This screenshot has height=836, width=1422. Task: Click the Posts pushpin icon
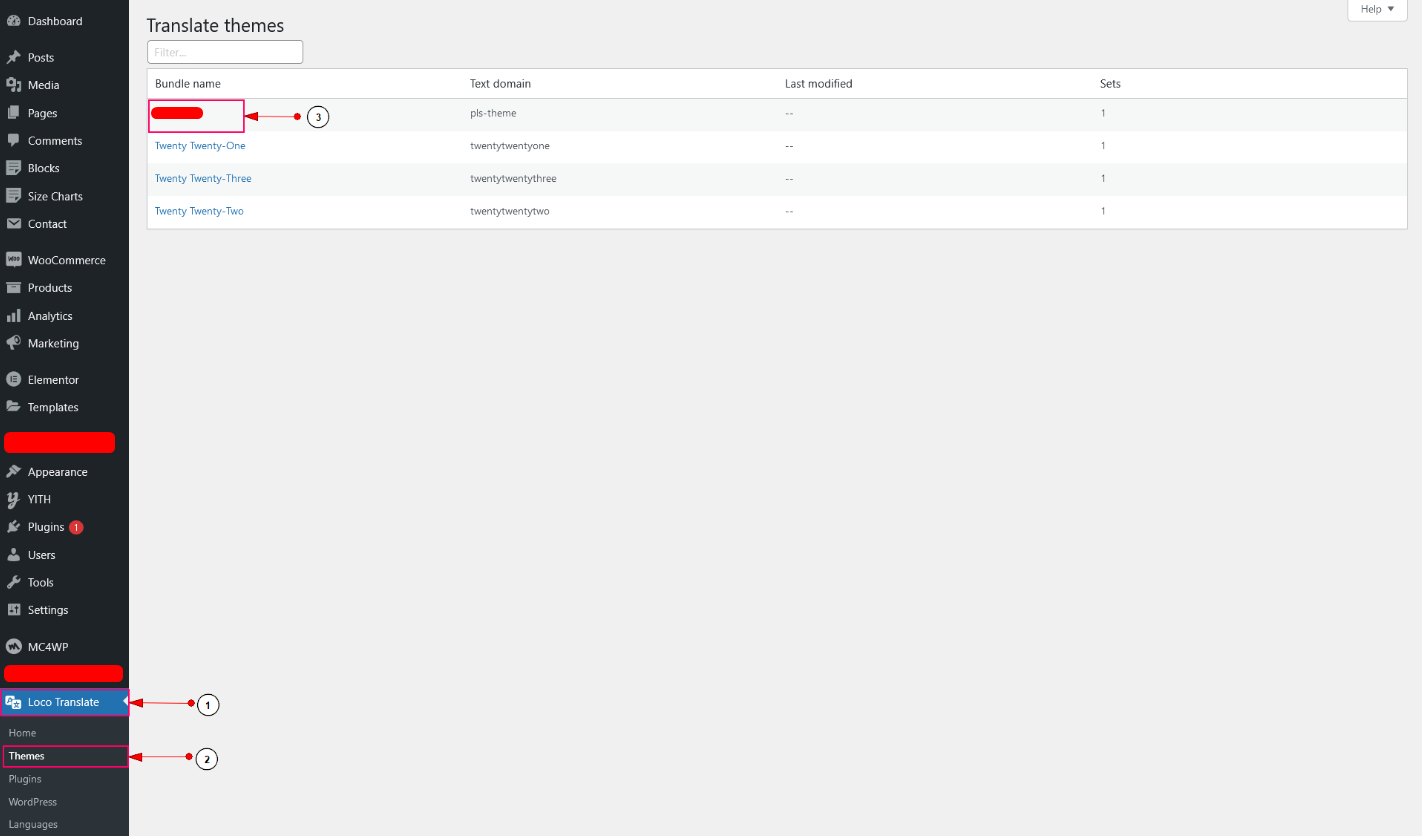[x=14, y=58]
